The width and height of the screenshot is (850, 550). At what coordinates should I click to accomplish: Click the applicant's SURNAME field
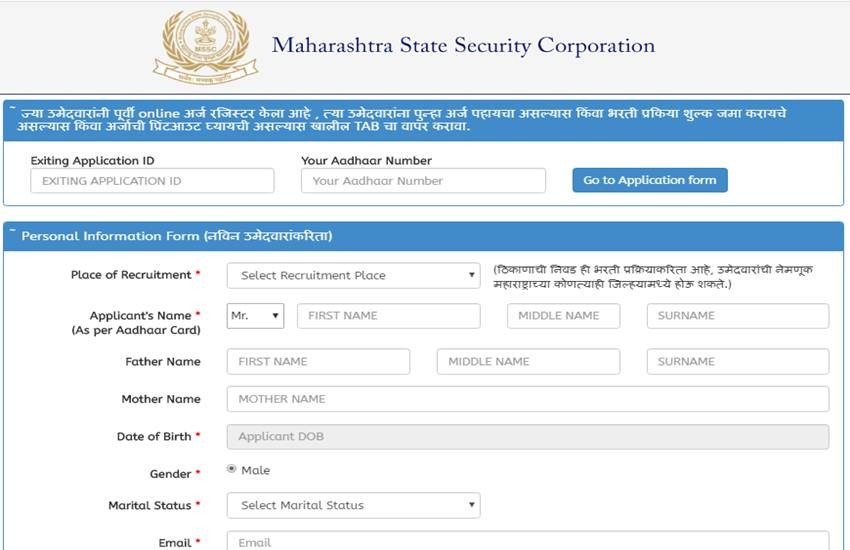click(x=737, y=316)
